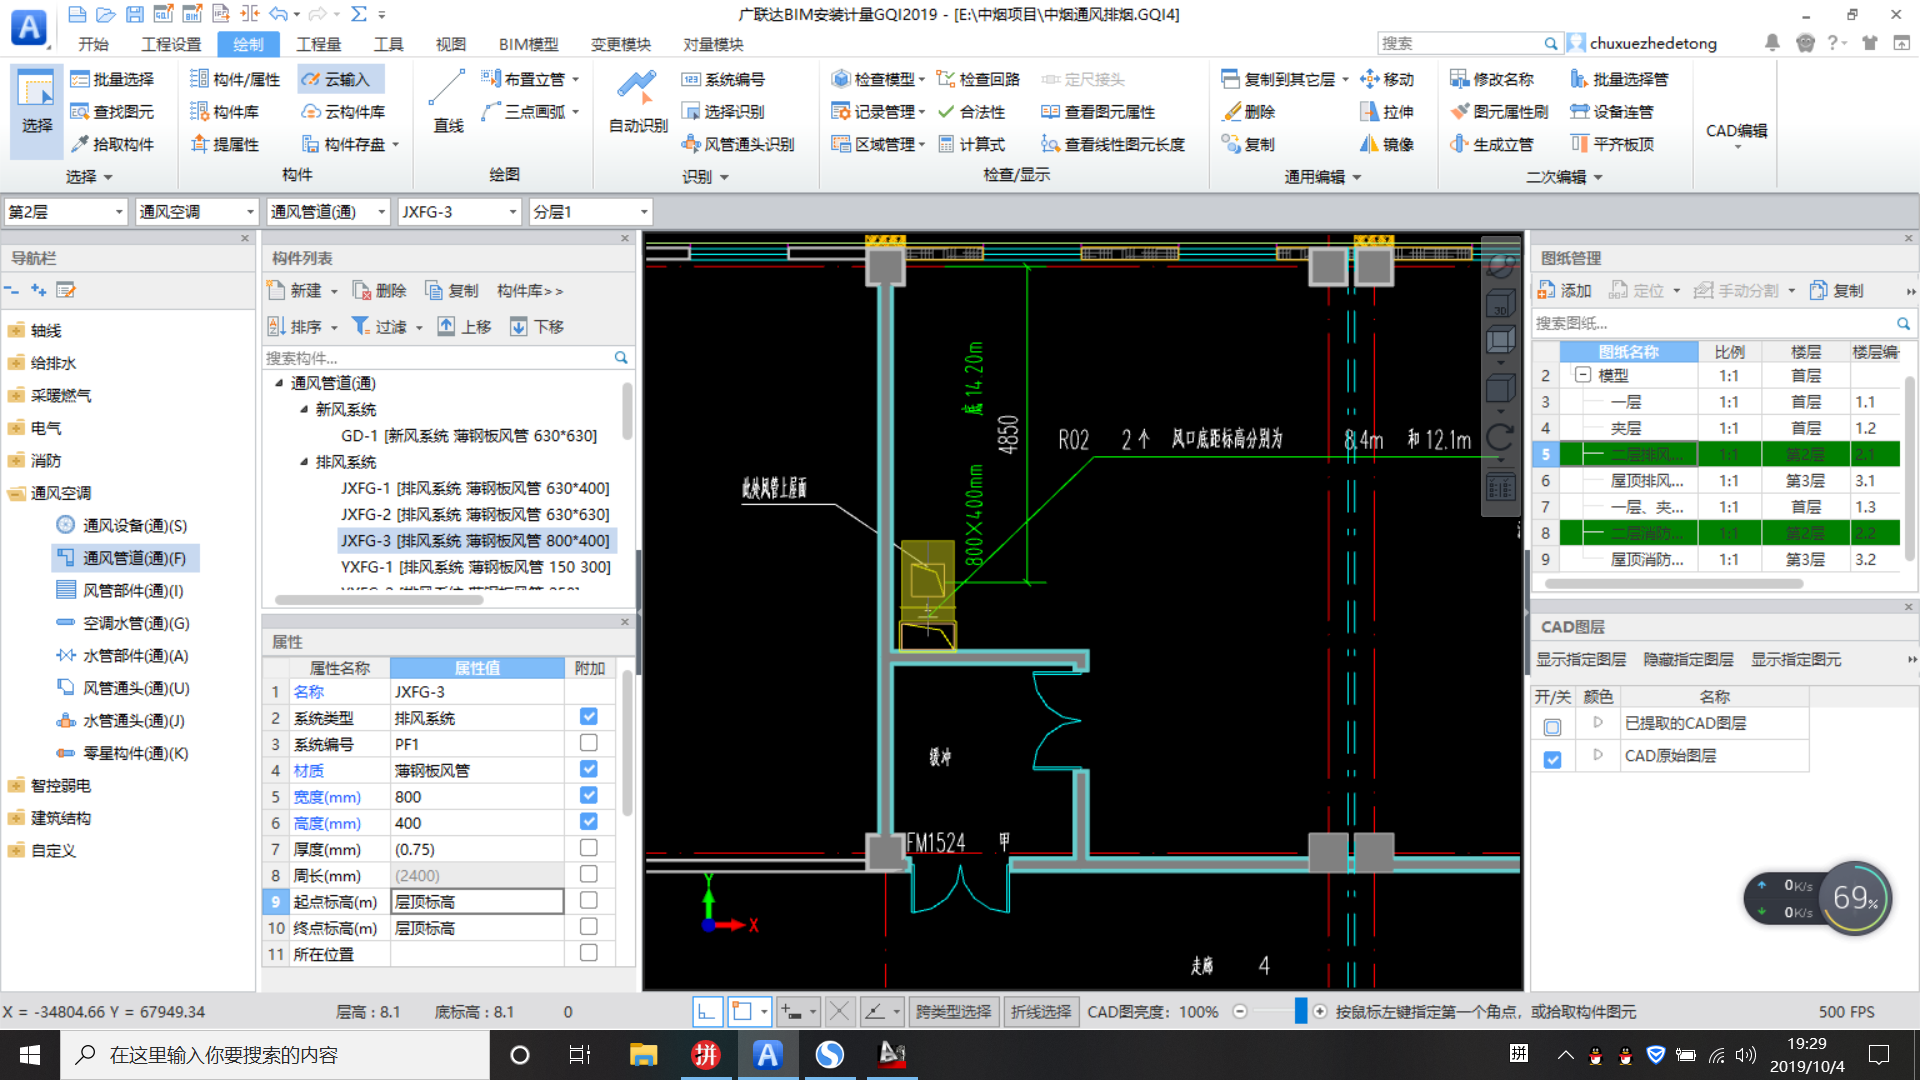This screenshot has height=1080, width=1920.
Task: Toggle 宽度(mm) 附加 checkbox
Action: point(589,795)
